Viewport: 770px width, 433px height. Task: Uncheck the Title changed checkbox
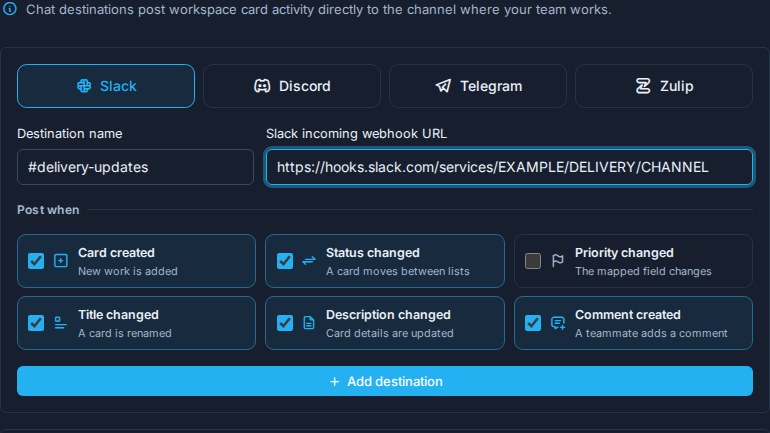(x=36, y=323)
